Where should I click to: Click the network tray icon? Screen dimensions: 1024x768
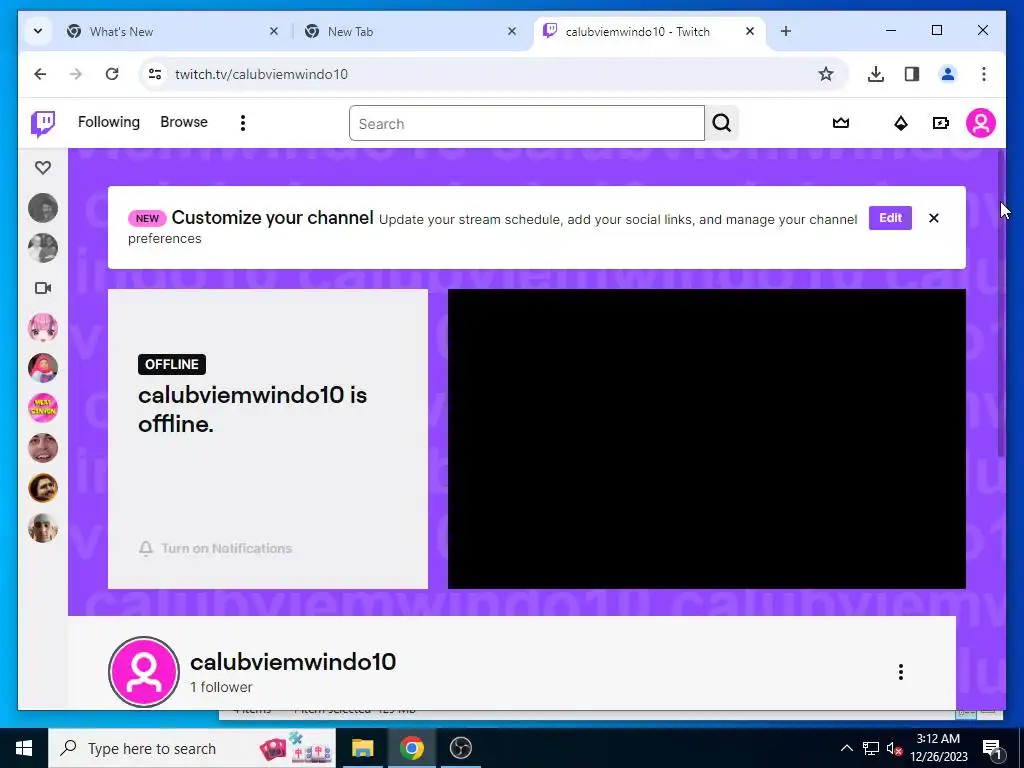[x=871, y=748]
